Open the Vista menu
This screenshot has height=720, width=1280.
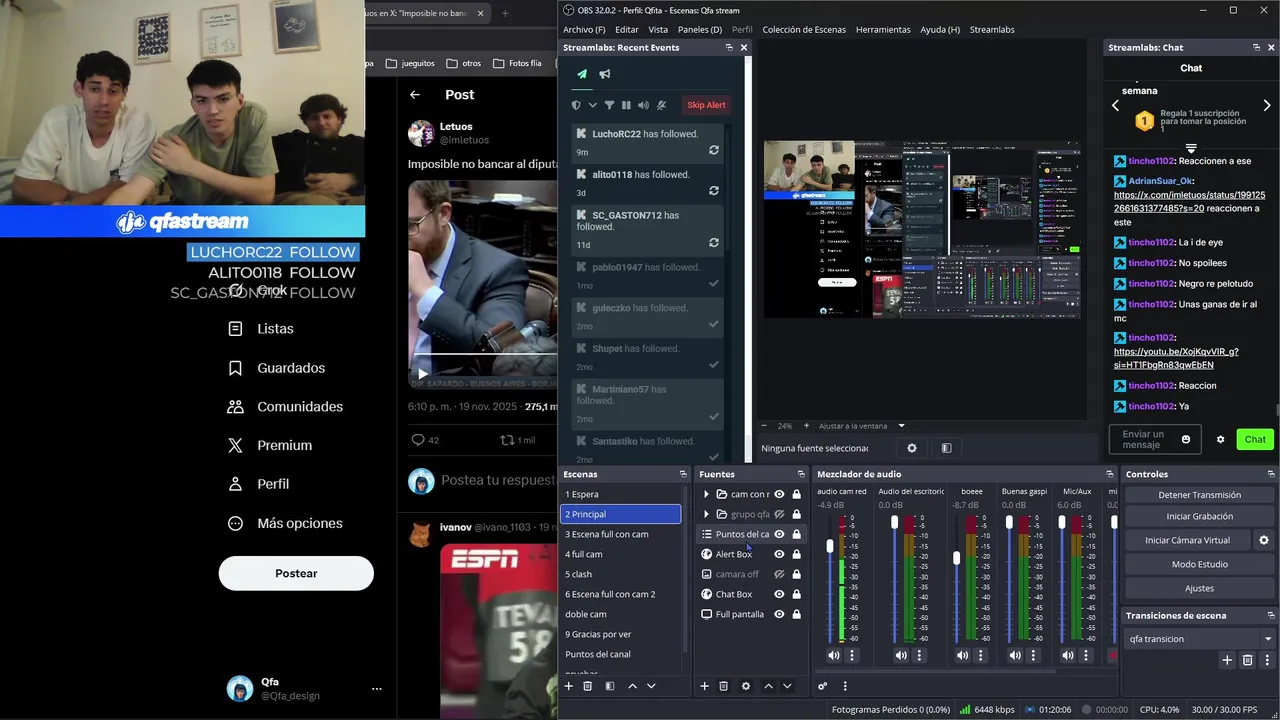[x=658, y=30]
